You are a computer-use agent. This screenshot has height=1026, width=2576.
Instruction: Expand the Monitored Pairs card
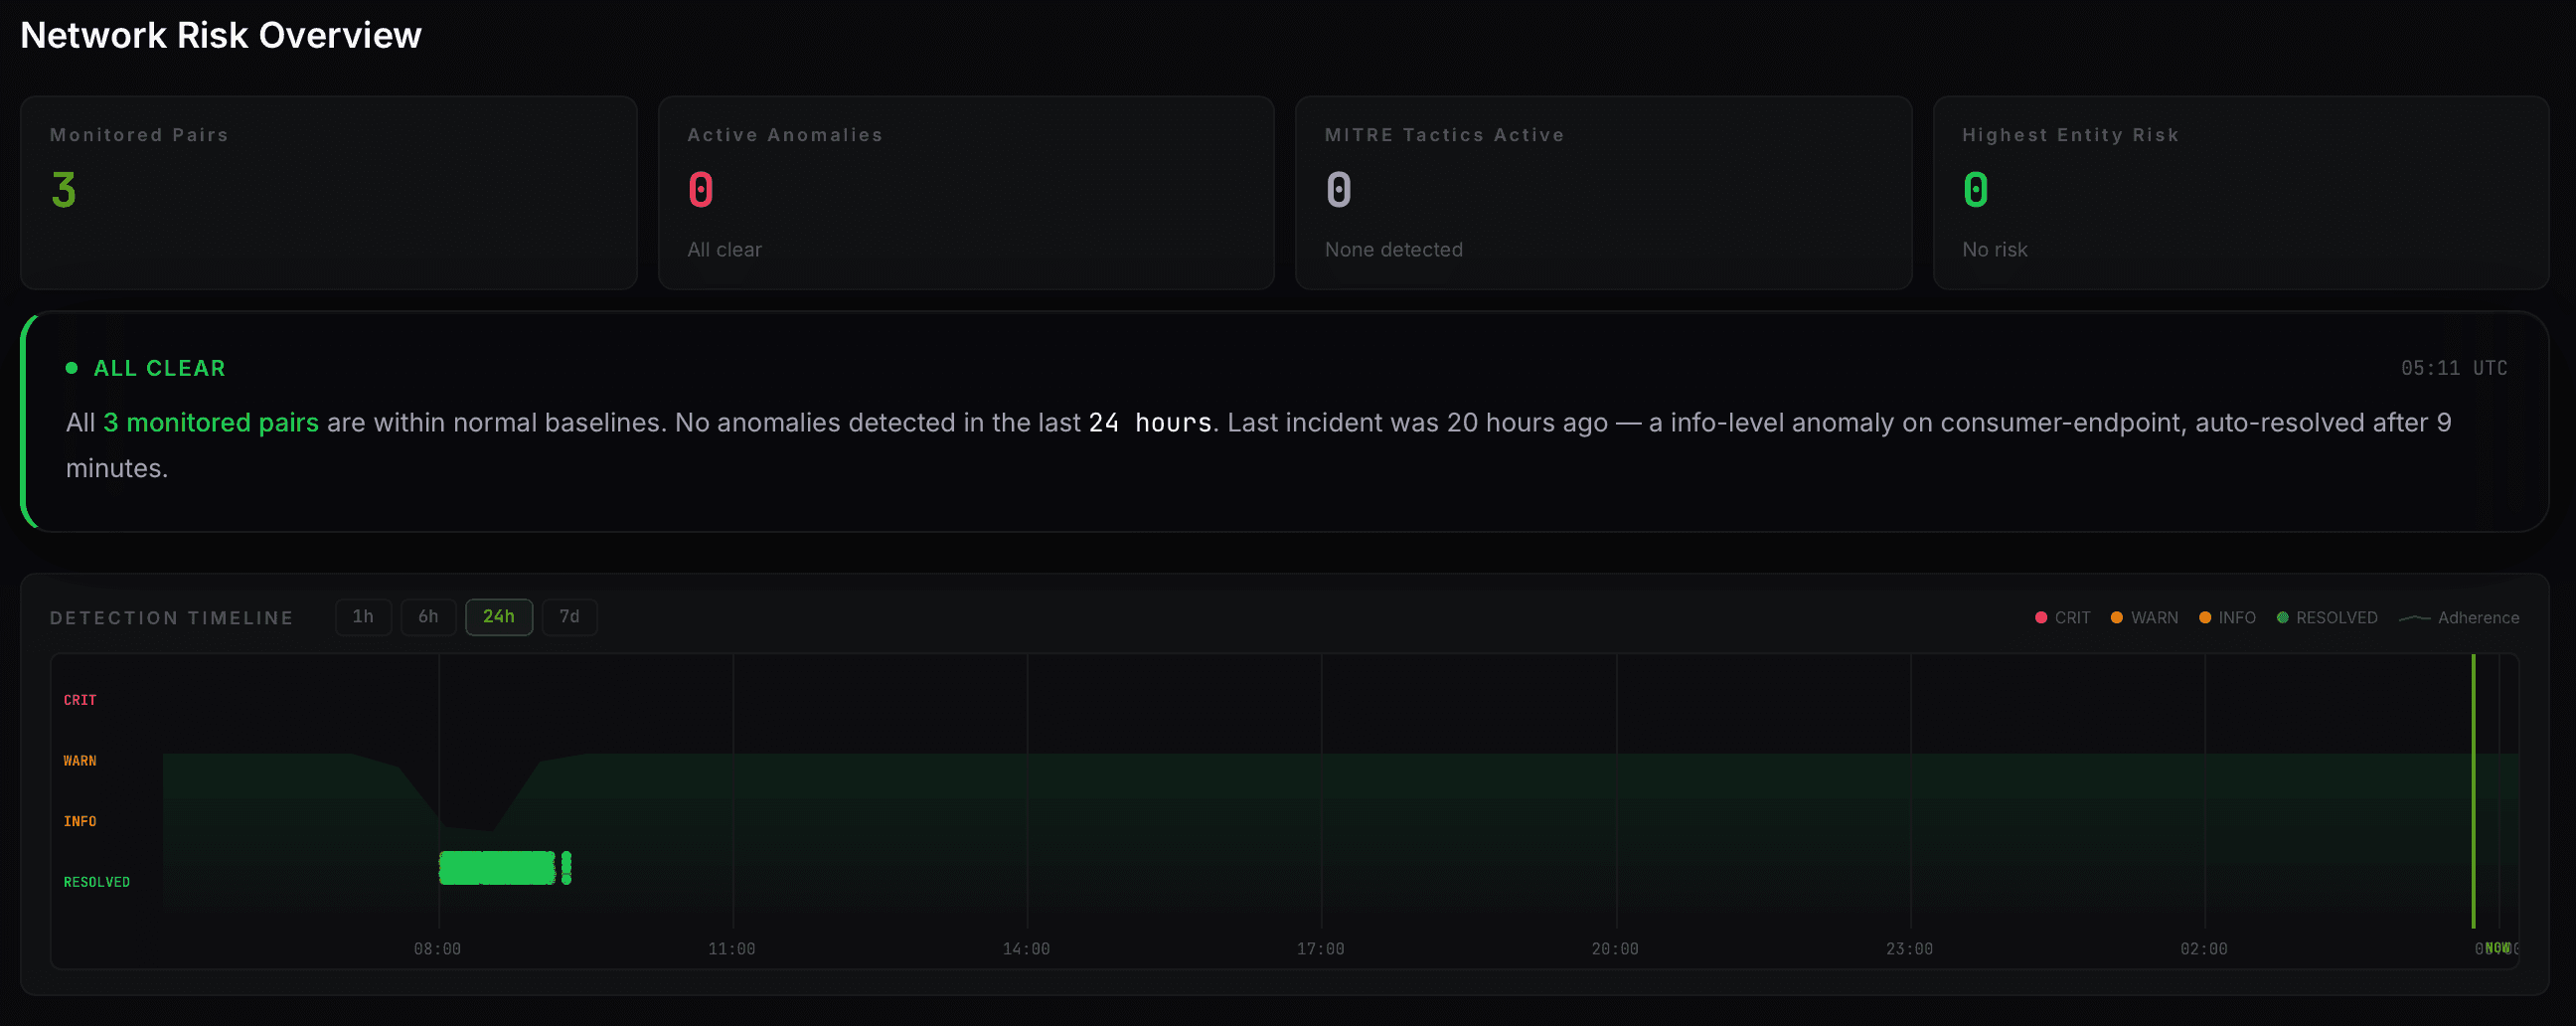click(x=328, y=192)
